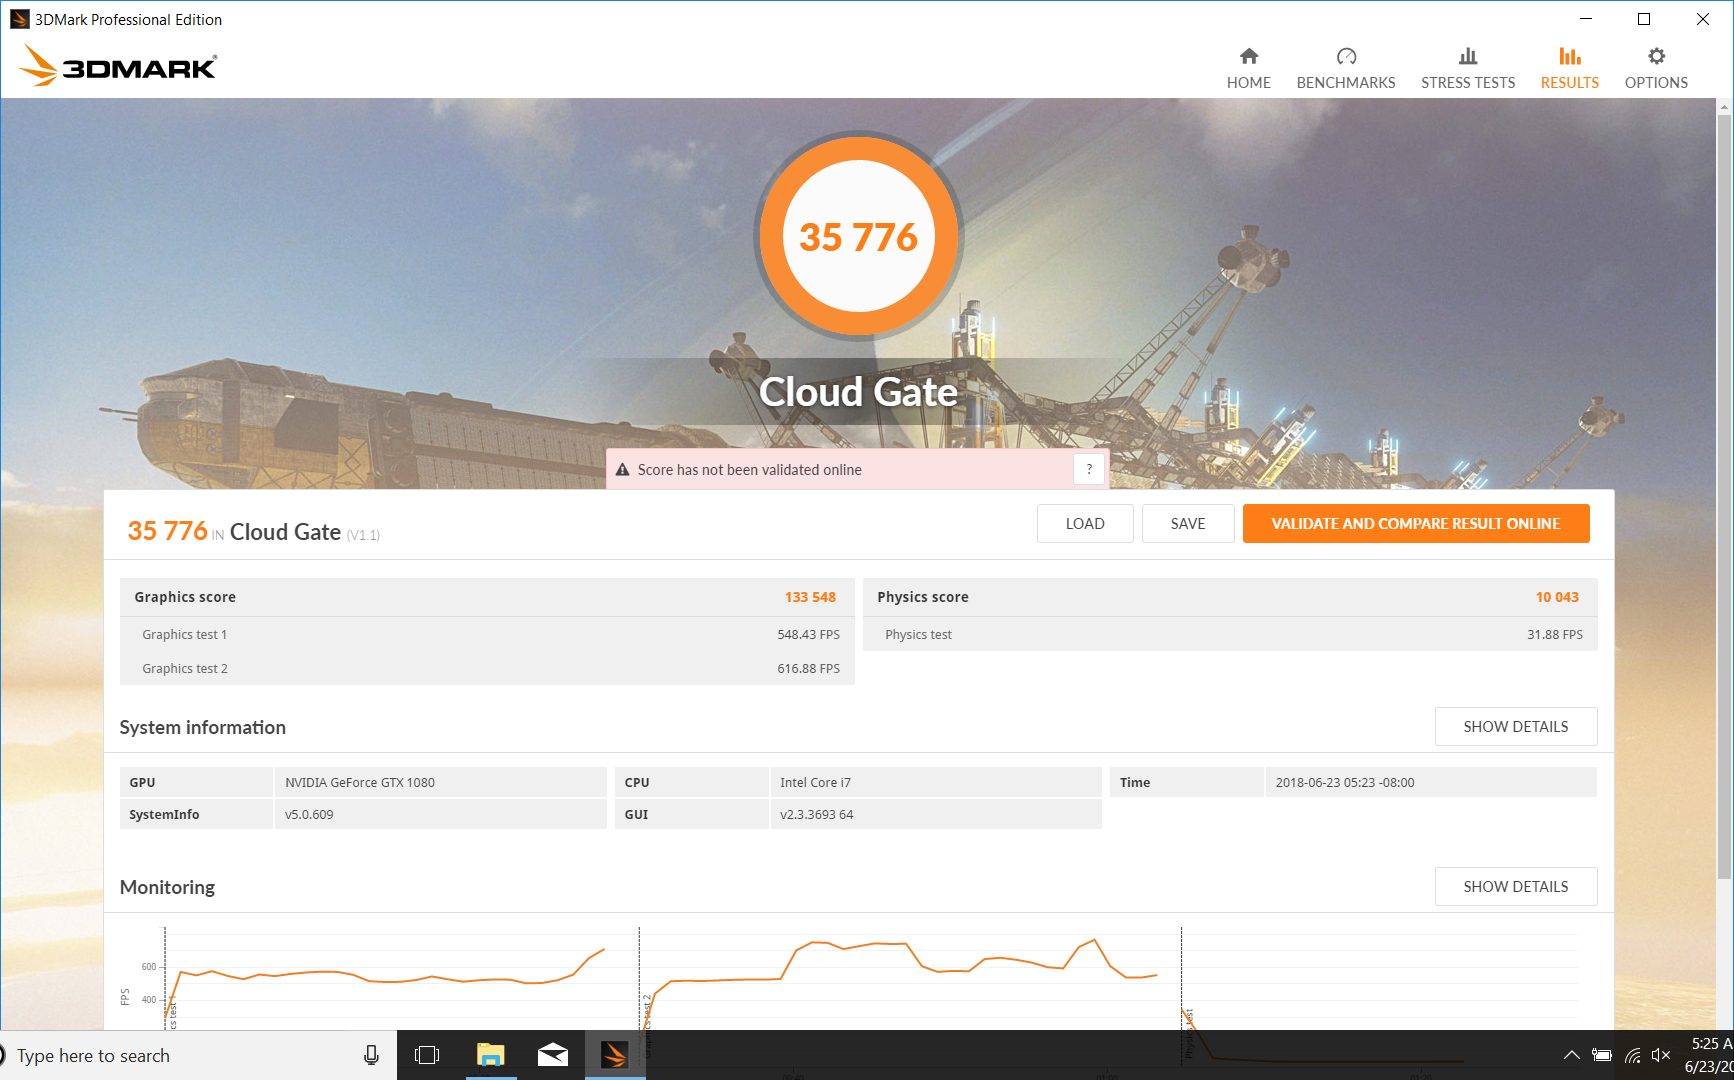Select the Physics test row
The height and width of the screenshot is (1080, 1734).
(1230, 635)
